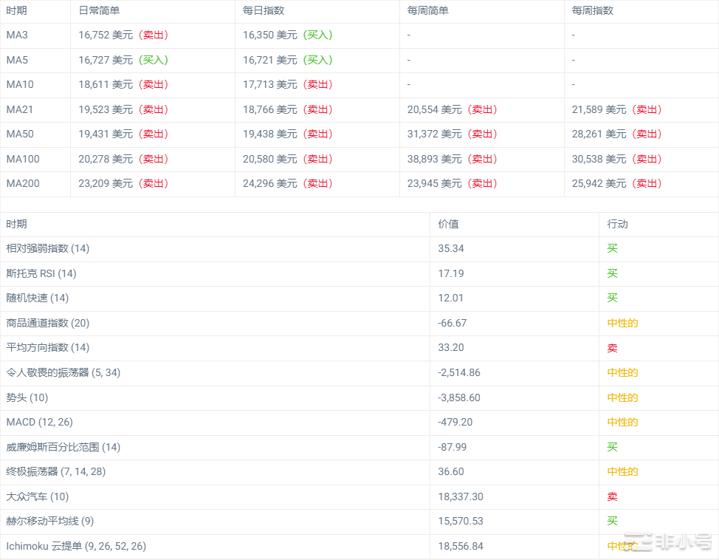Select the 斯托克 RSI (14) indicator

tap(41, 273)
